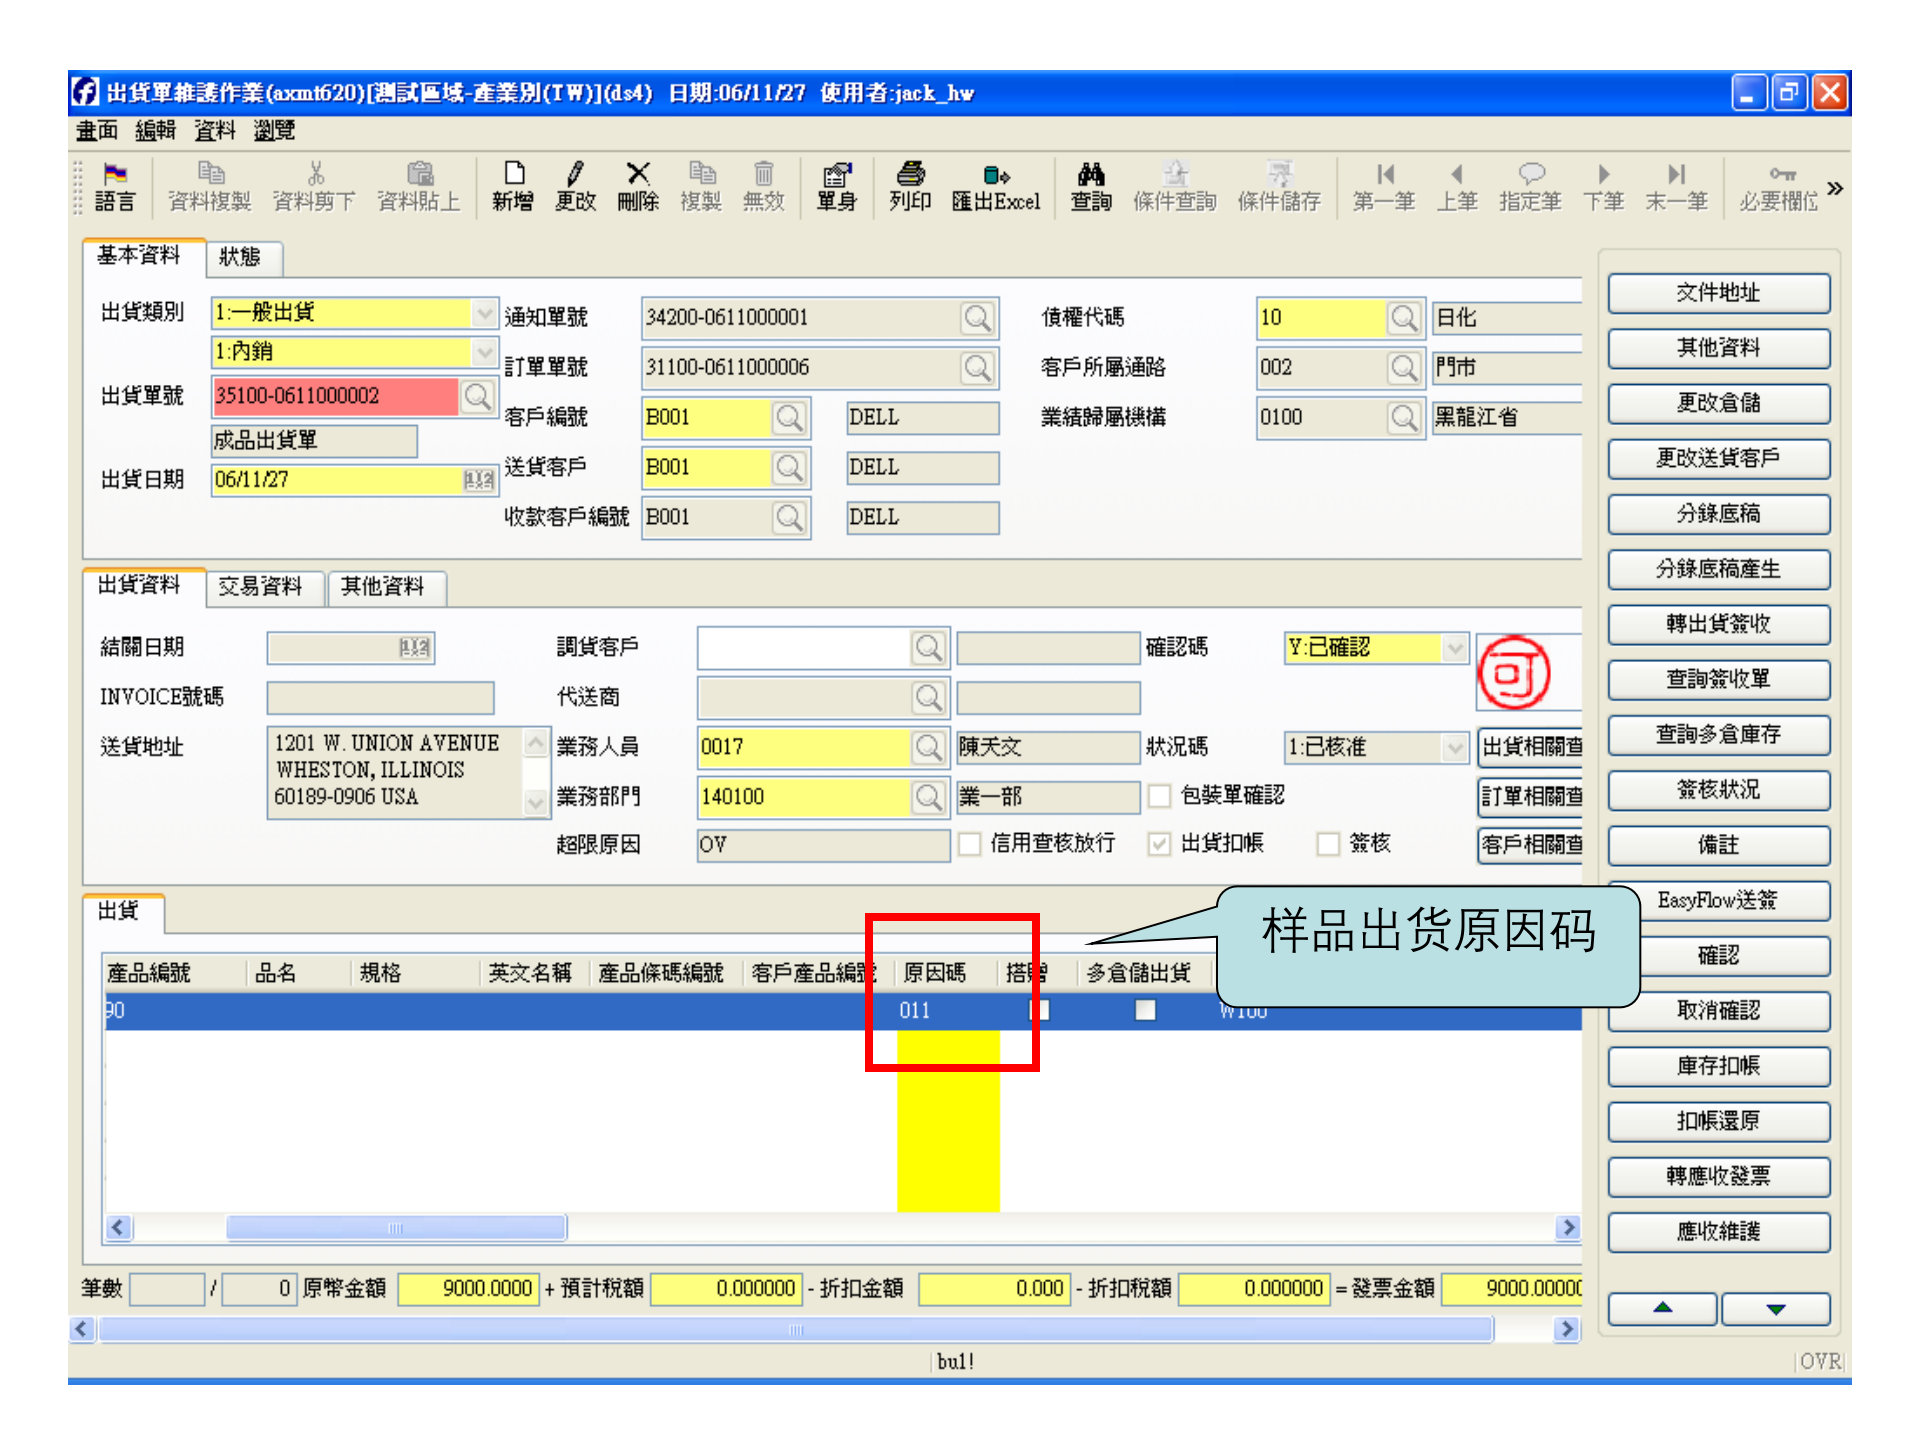Check the 信用查核放行 checkbox
The height and width of the screenshot is (1440, 1920).
[969, 844]
